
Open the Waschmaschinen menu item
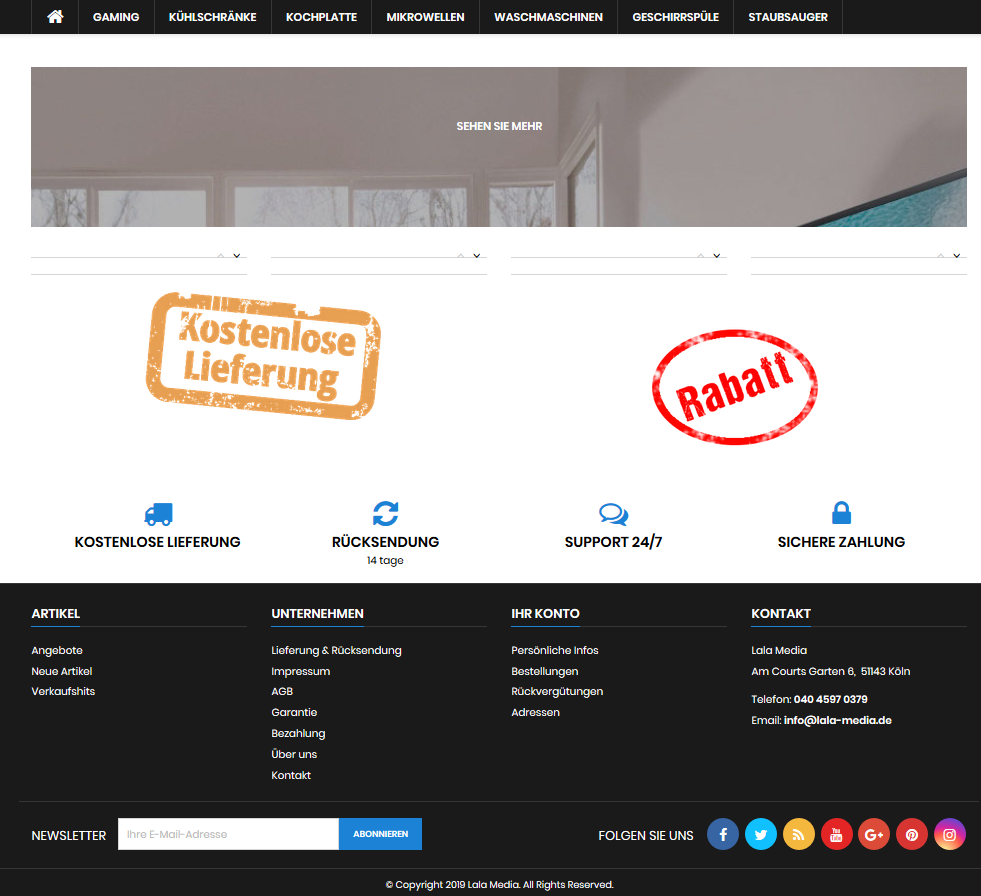coord(548,17)
